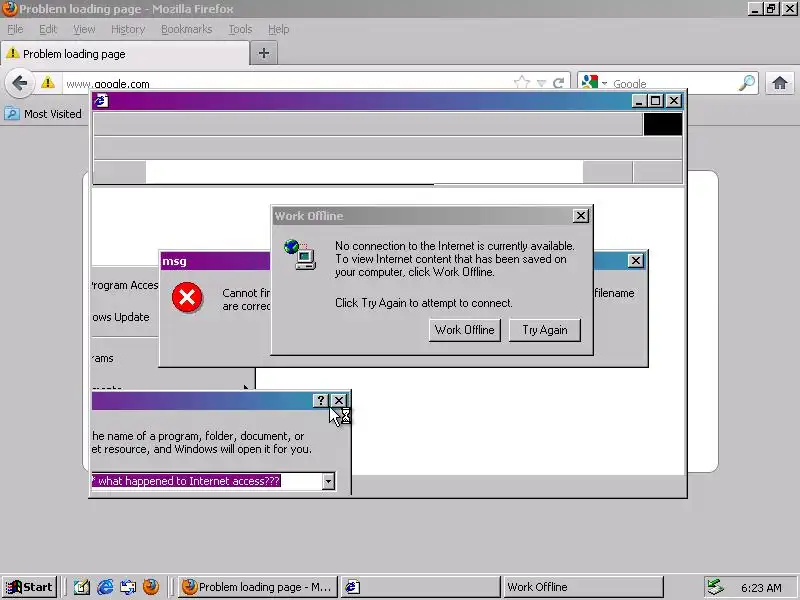Click the warning site identity icon in address bar
Screen dimensions: 800x600
tap(47, 83)
